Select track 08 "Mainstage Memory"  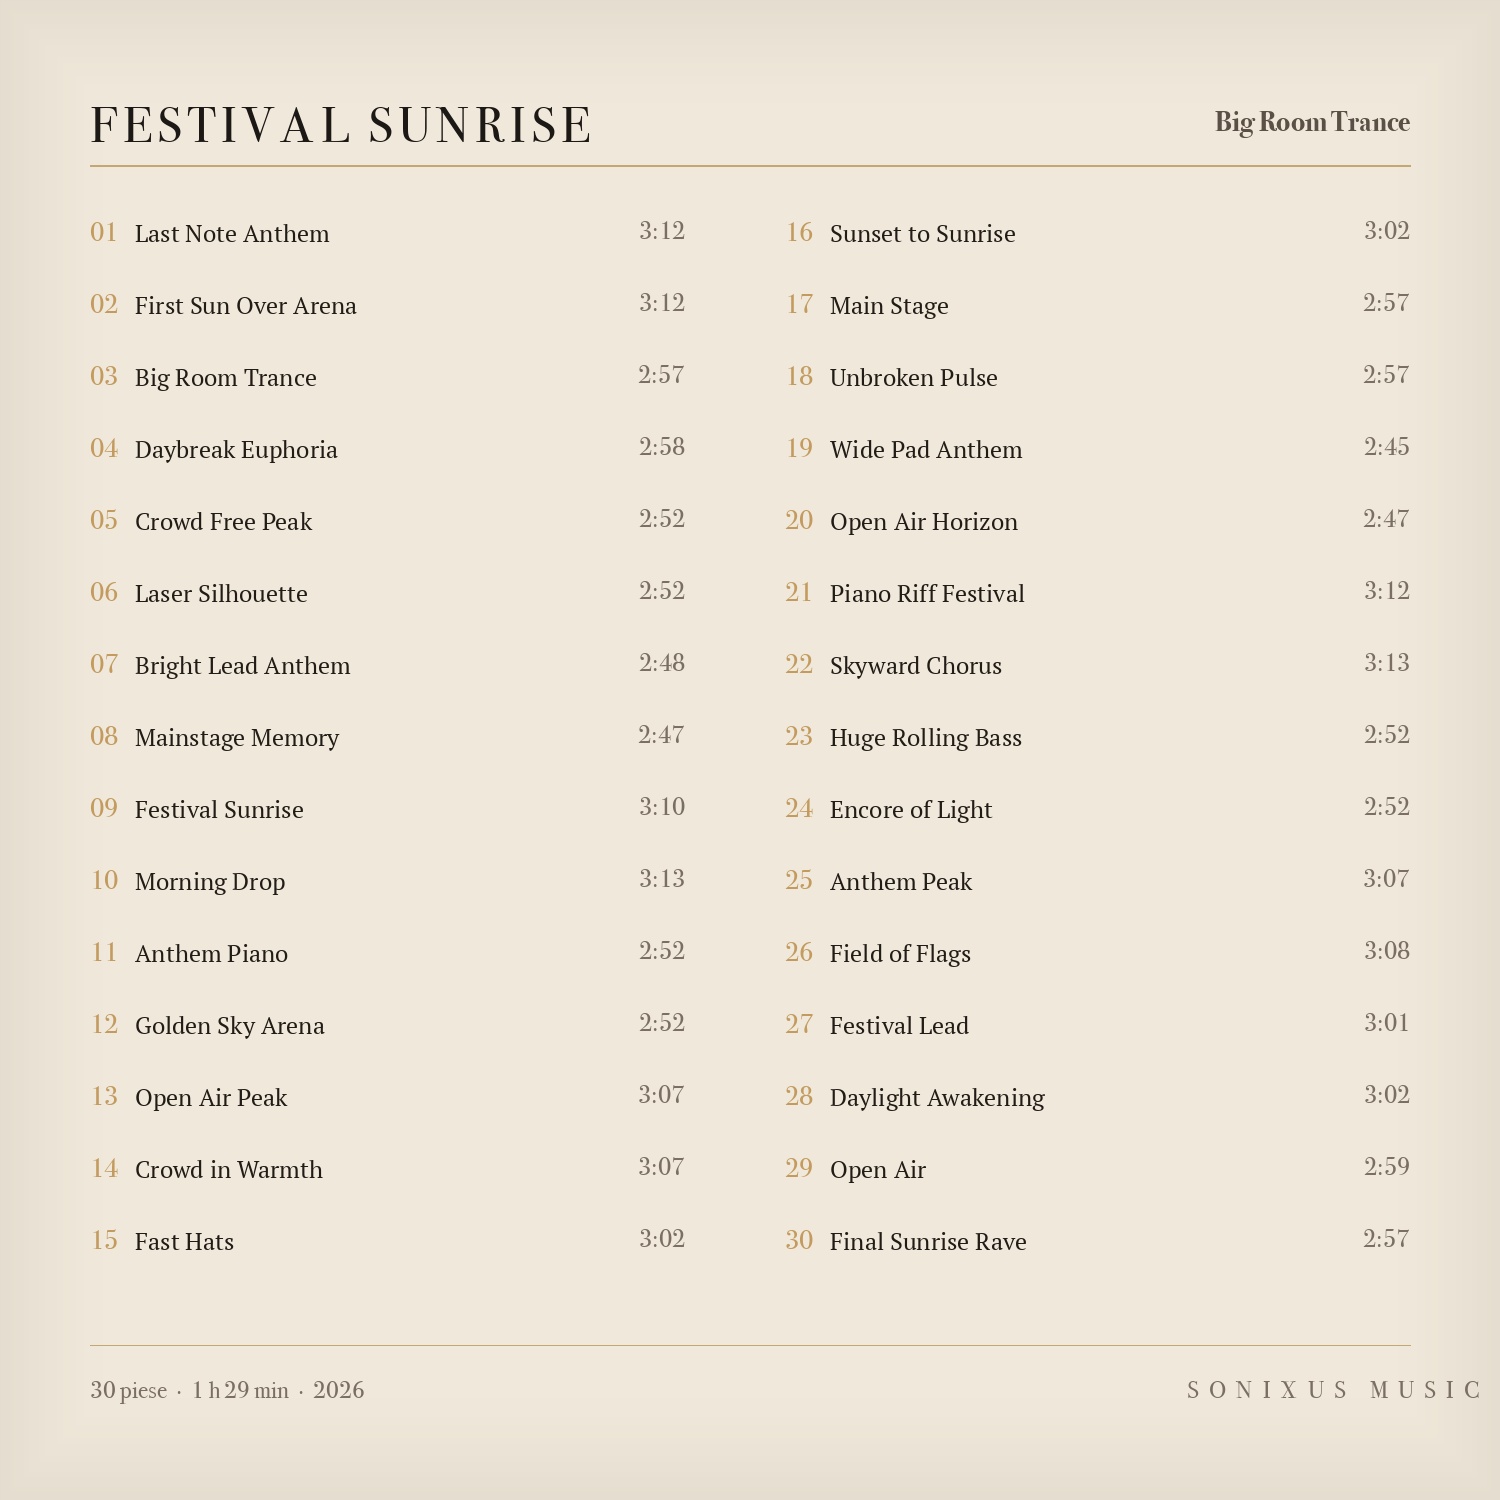388,737
